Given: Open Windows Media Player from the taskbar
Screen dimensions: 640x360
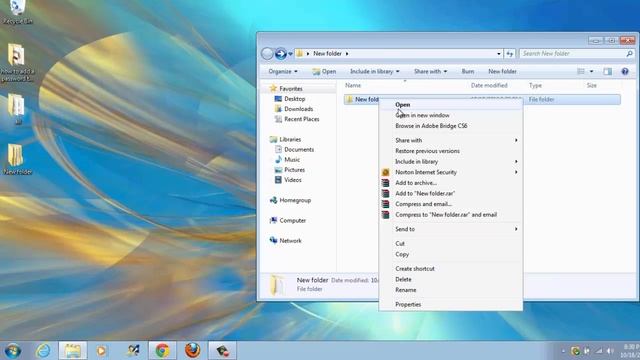Looking at the screenshot, I should [x=102, y=351].
